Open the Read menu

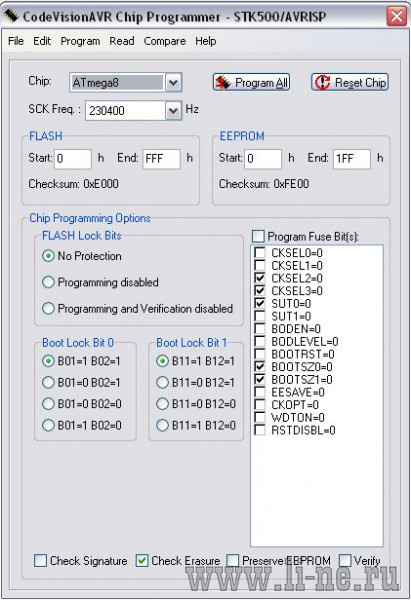click(122, 41)
